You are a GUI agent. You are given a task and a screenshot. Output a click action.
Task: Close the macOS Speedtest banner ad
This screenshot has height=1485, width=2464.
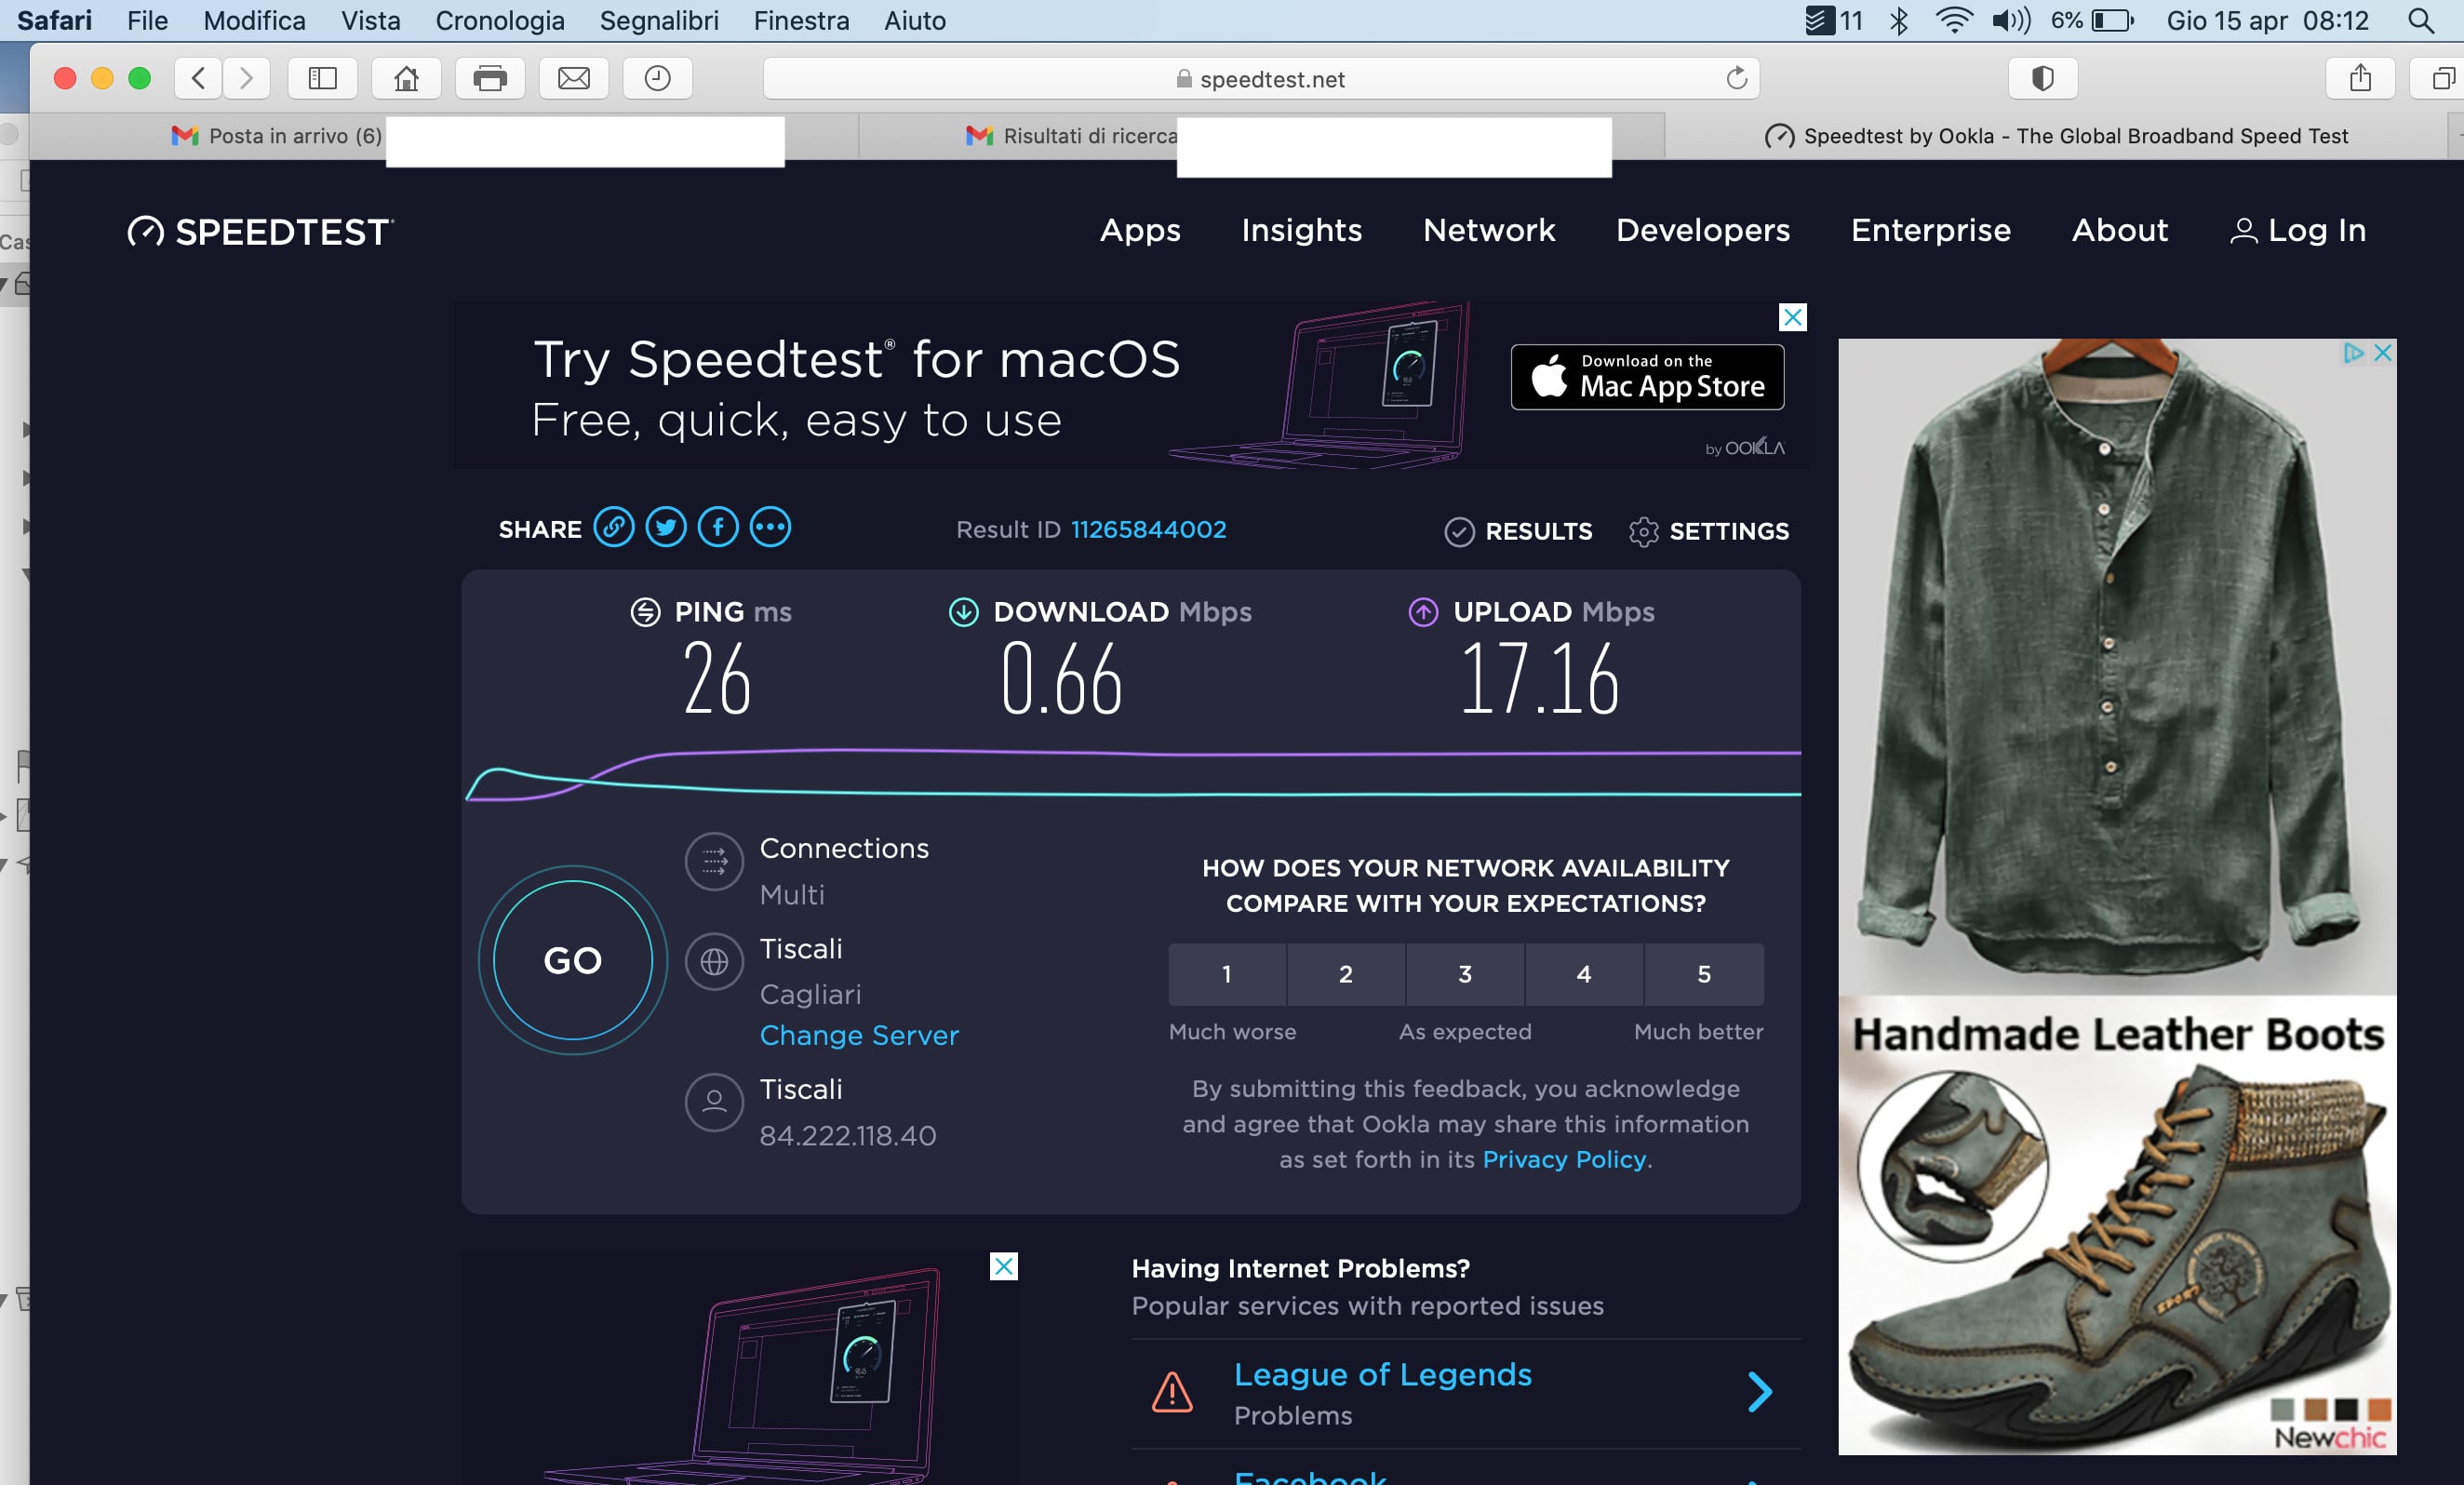click(1793, 317)
